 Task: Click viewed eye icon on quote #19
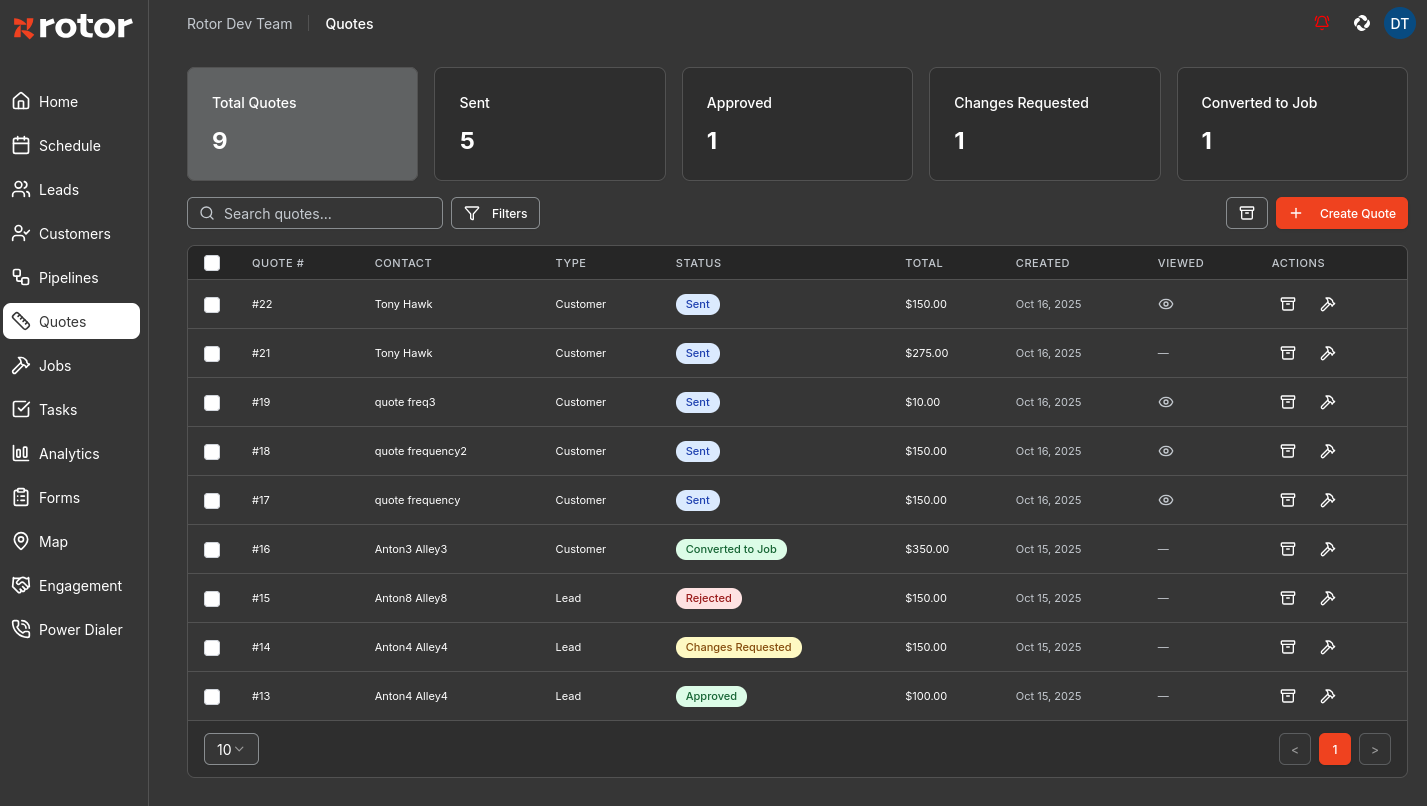pos(1165,402)
